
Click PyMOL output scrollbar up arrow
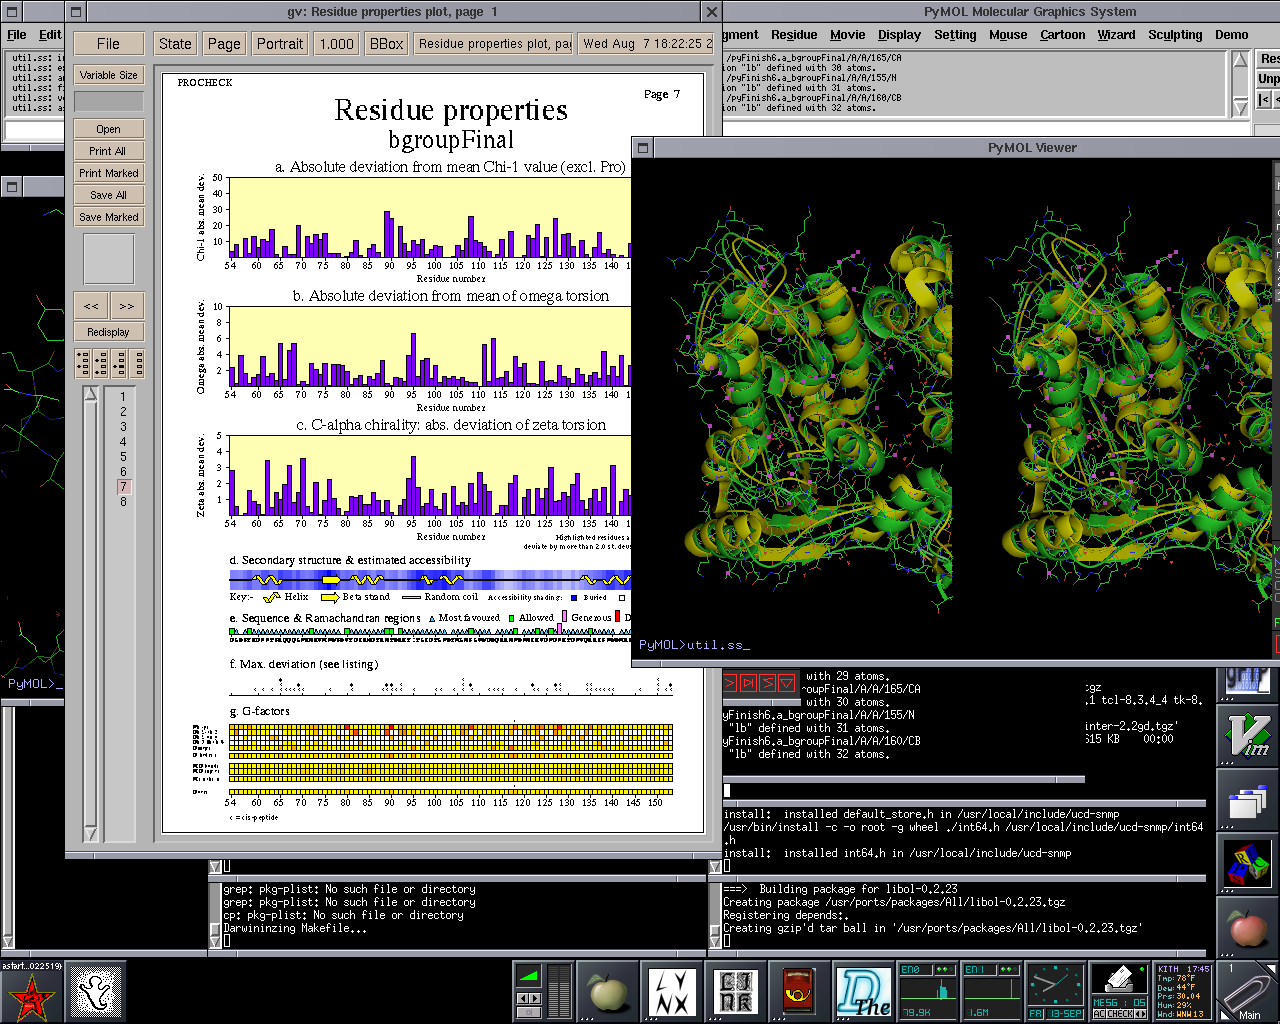click(1240, 59)
